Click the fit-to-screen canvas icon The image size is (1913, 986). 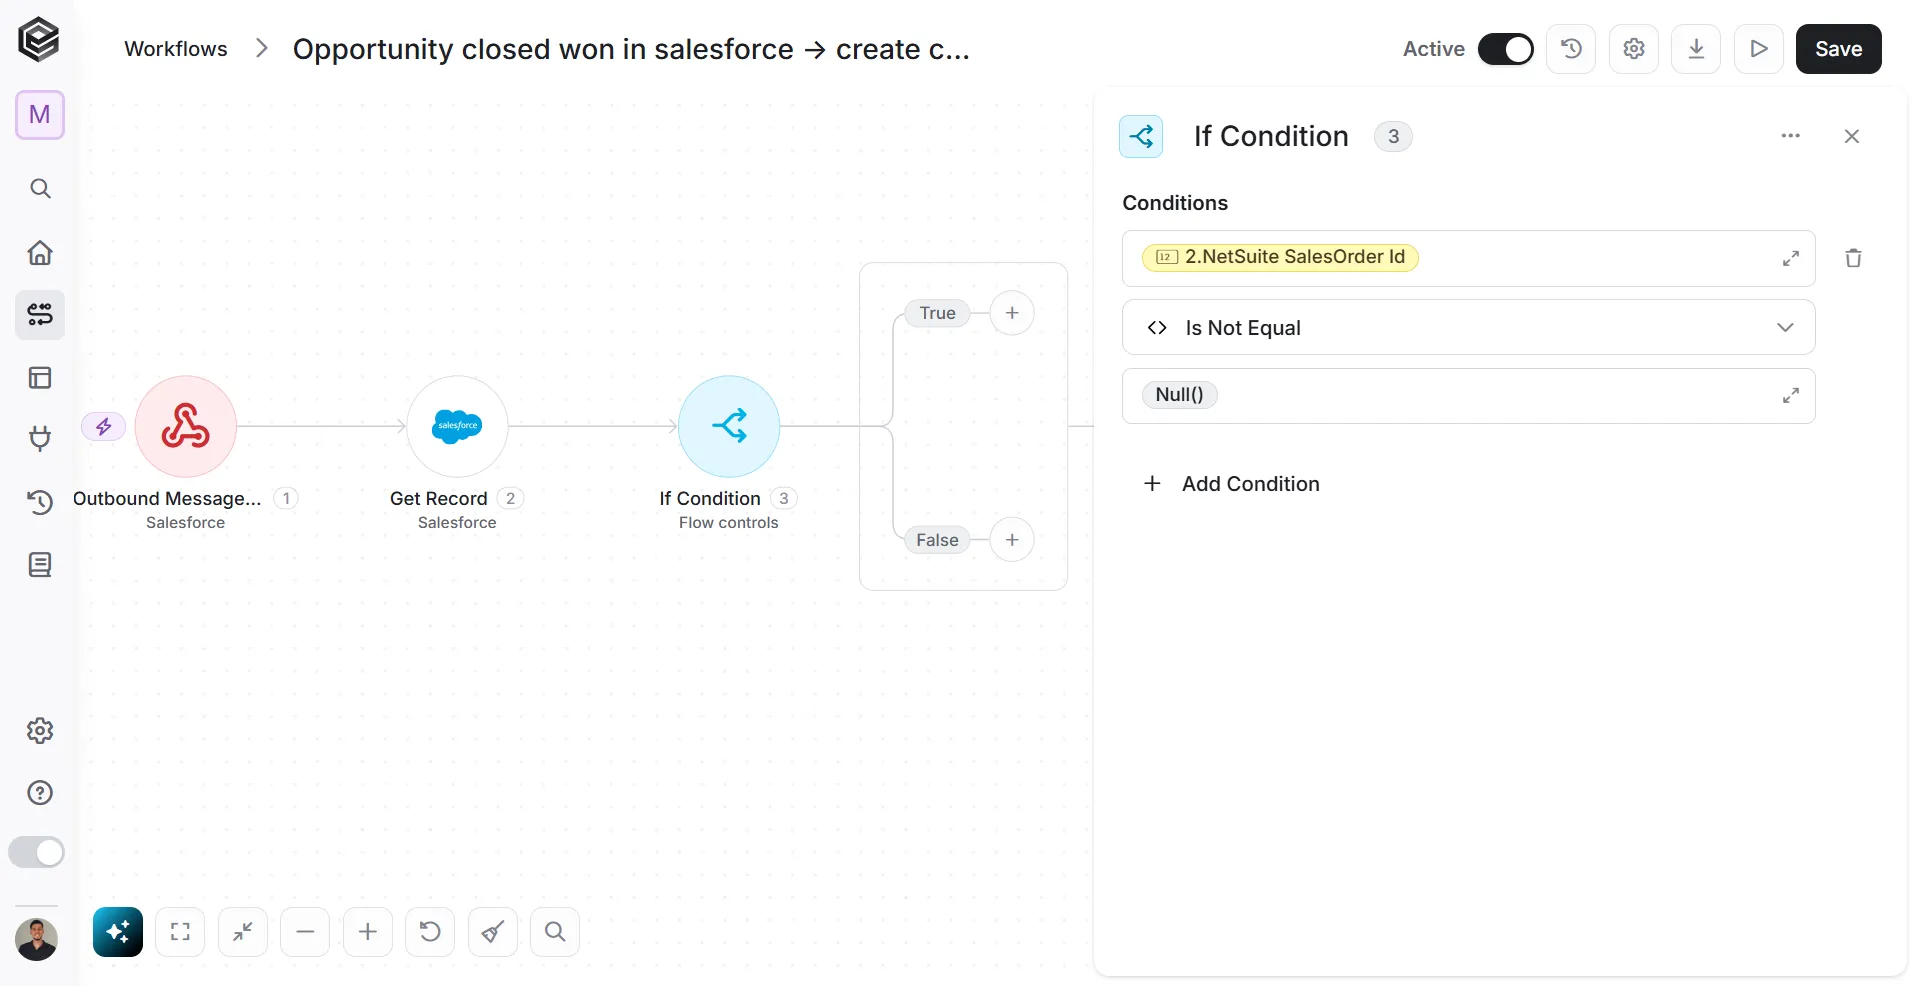coord(180,932)
